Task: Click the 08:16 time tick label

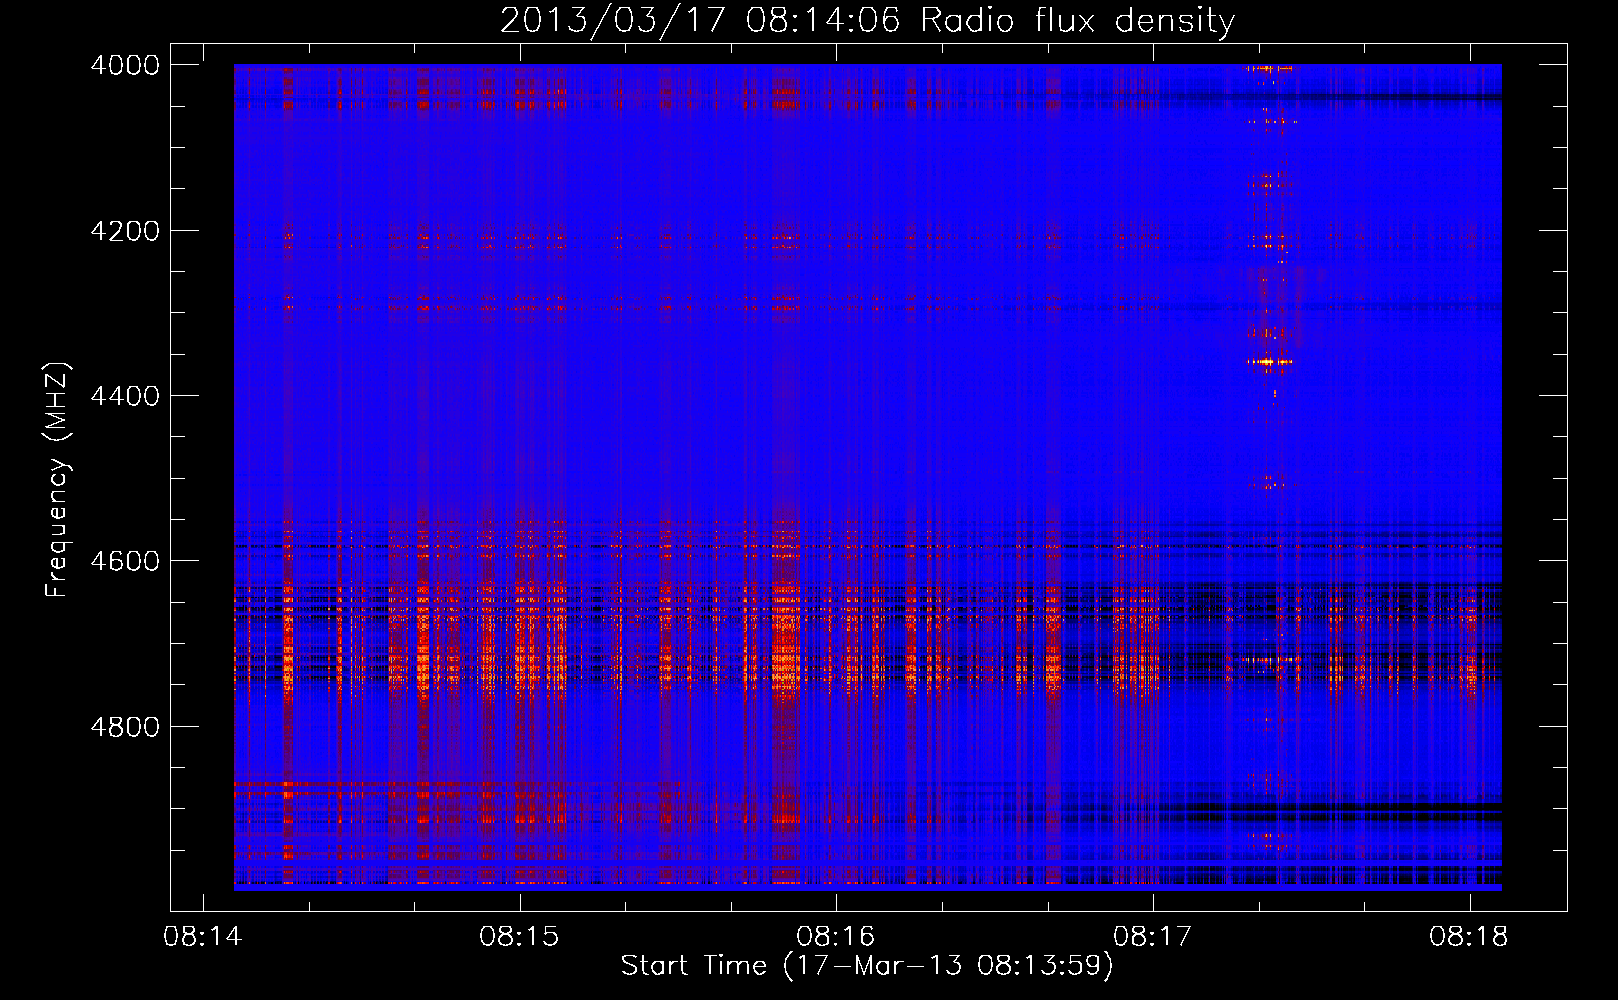Action: tap(836, 937)
